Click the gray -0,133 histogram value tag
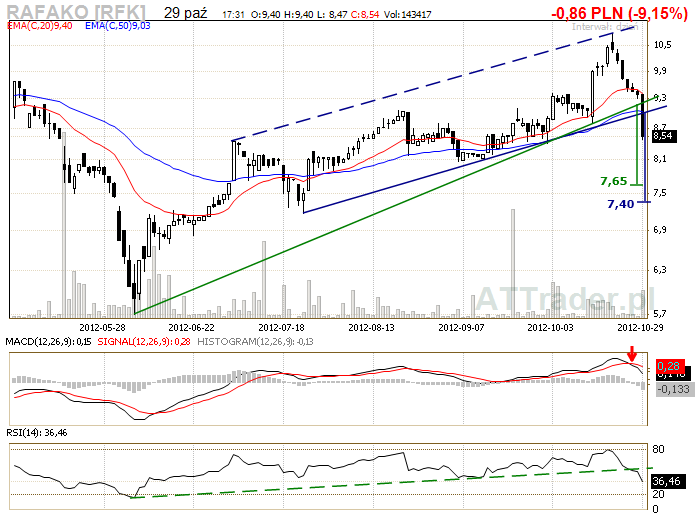700x522 pixels. click(675, 389)
